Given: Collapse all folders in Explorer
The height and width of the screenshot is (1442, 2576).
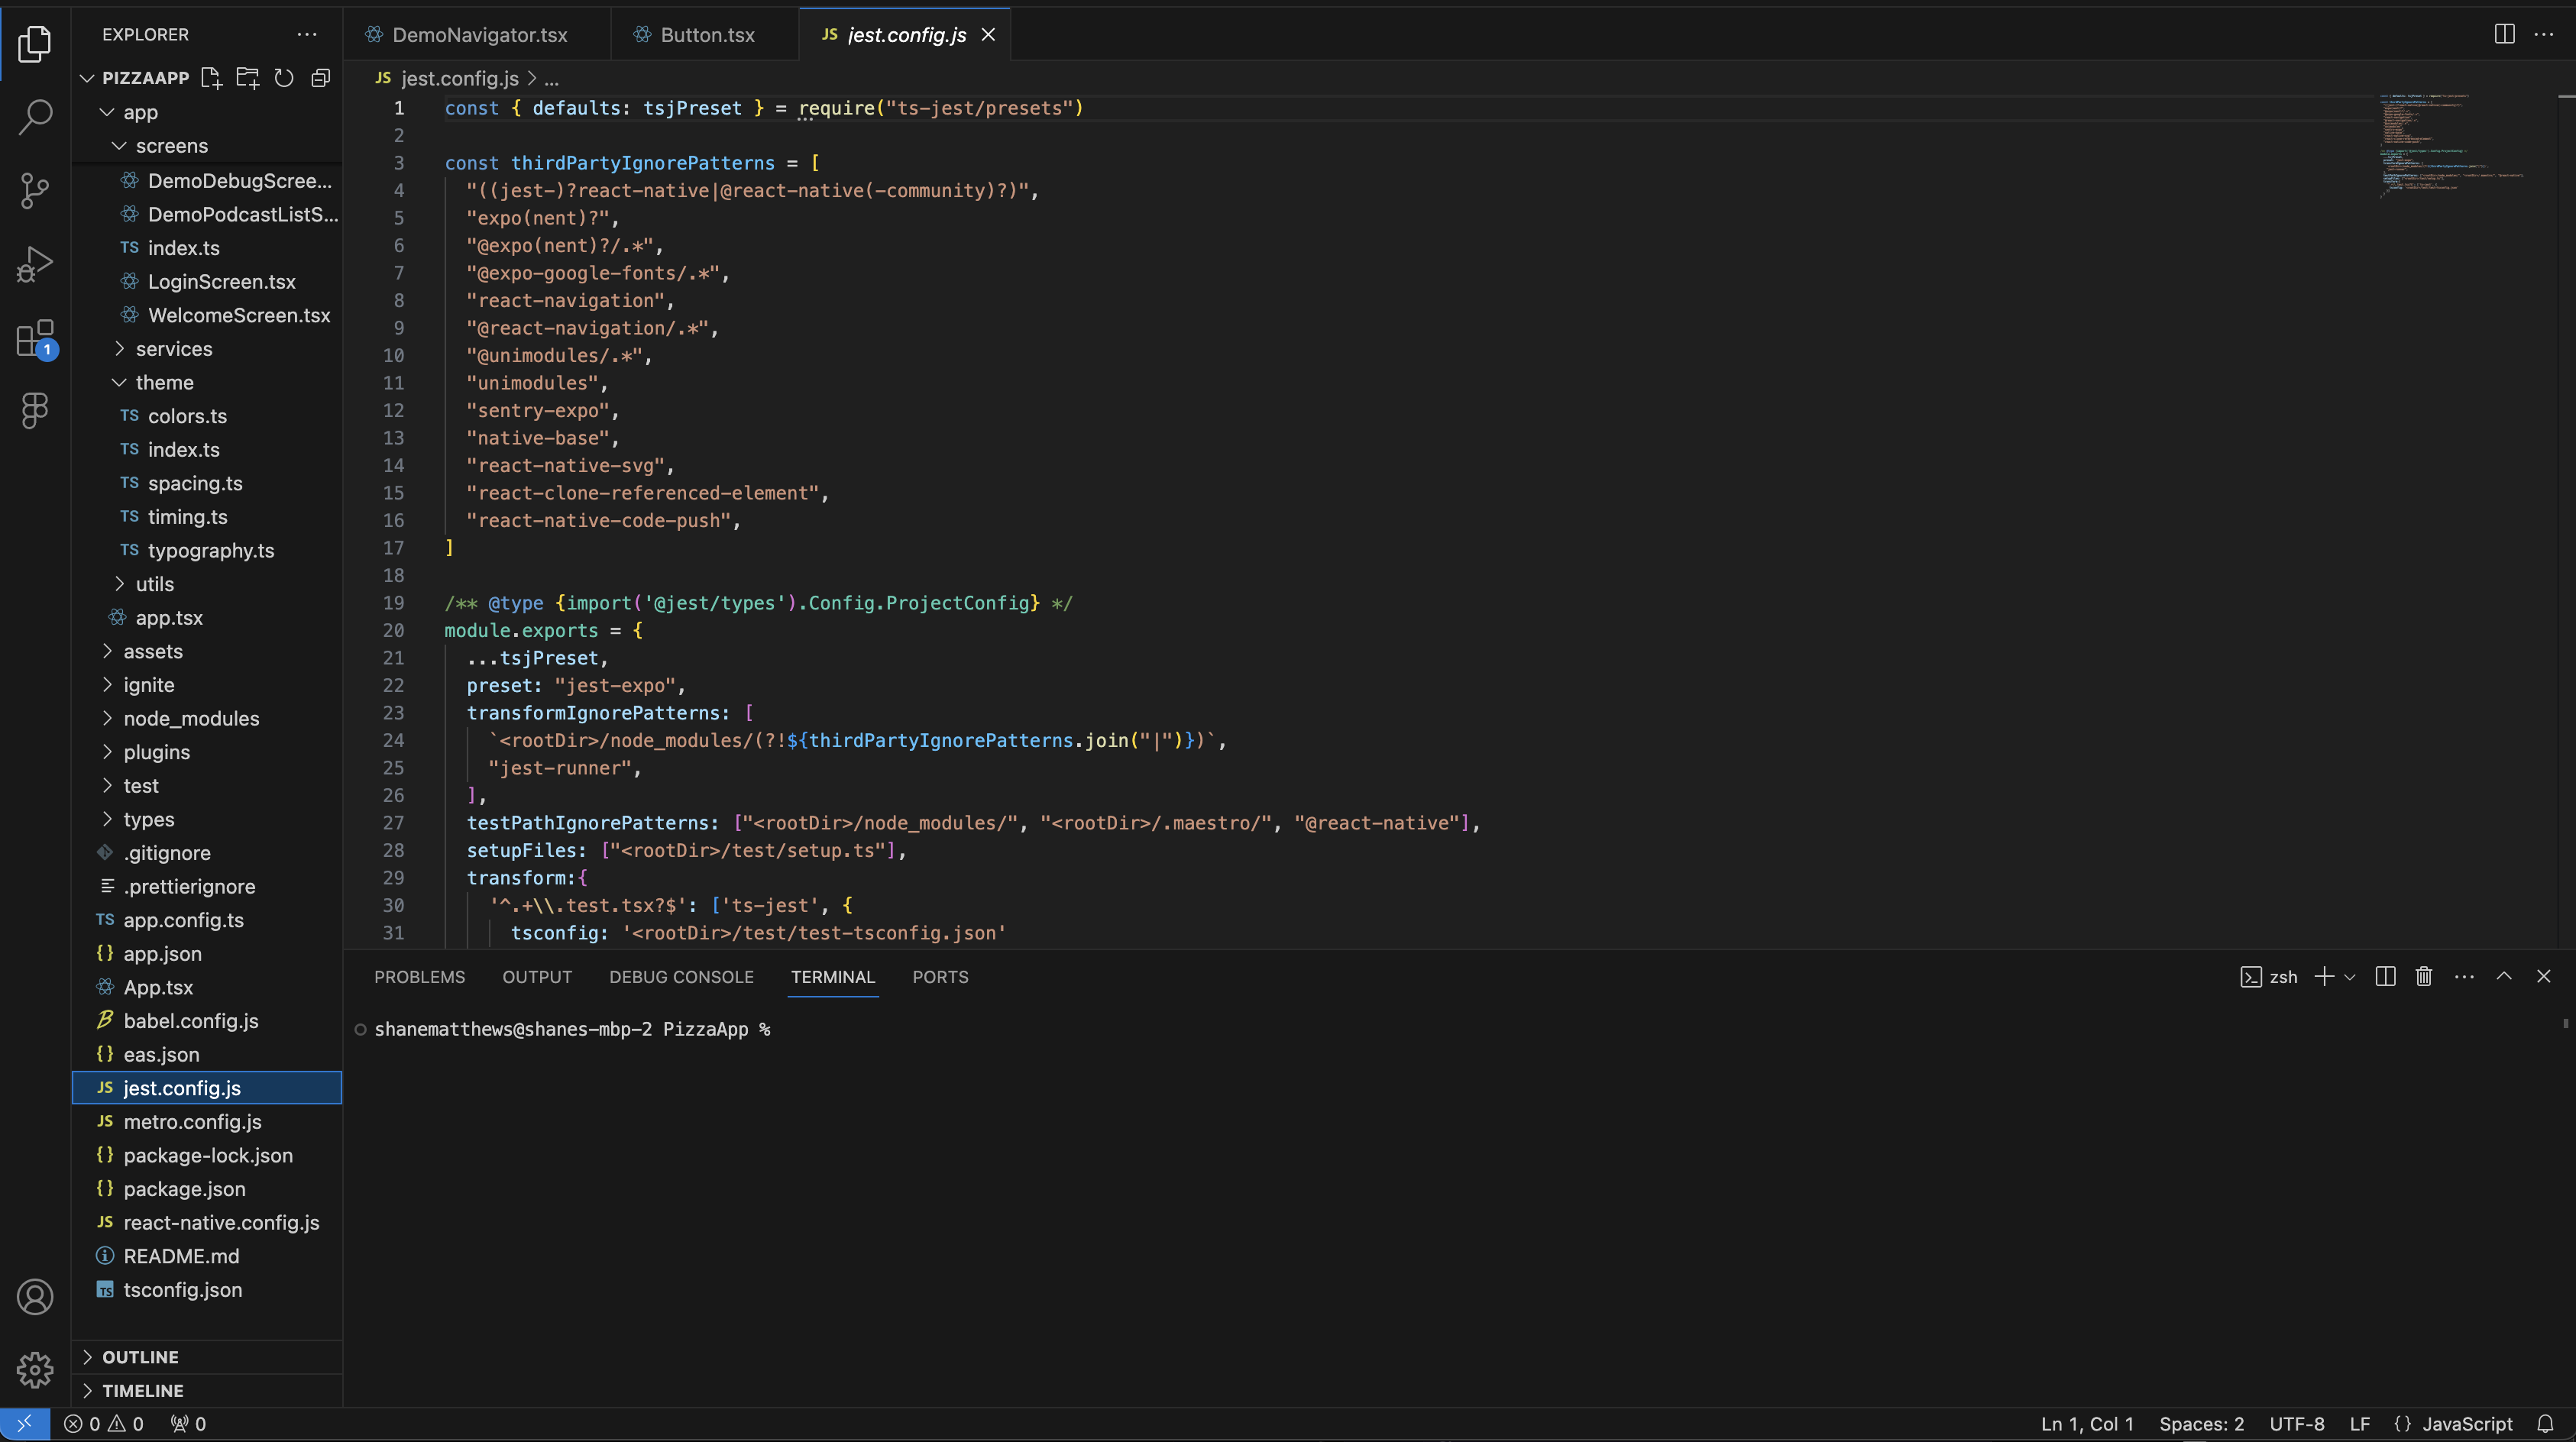Looking at the screenshot, I should tap(321, 78).
